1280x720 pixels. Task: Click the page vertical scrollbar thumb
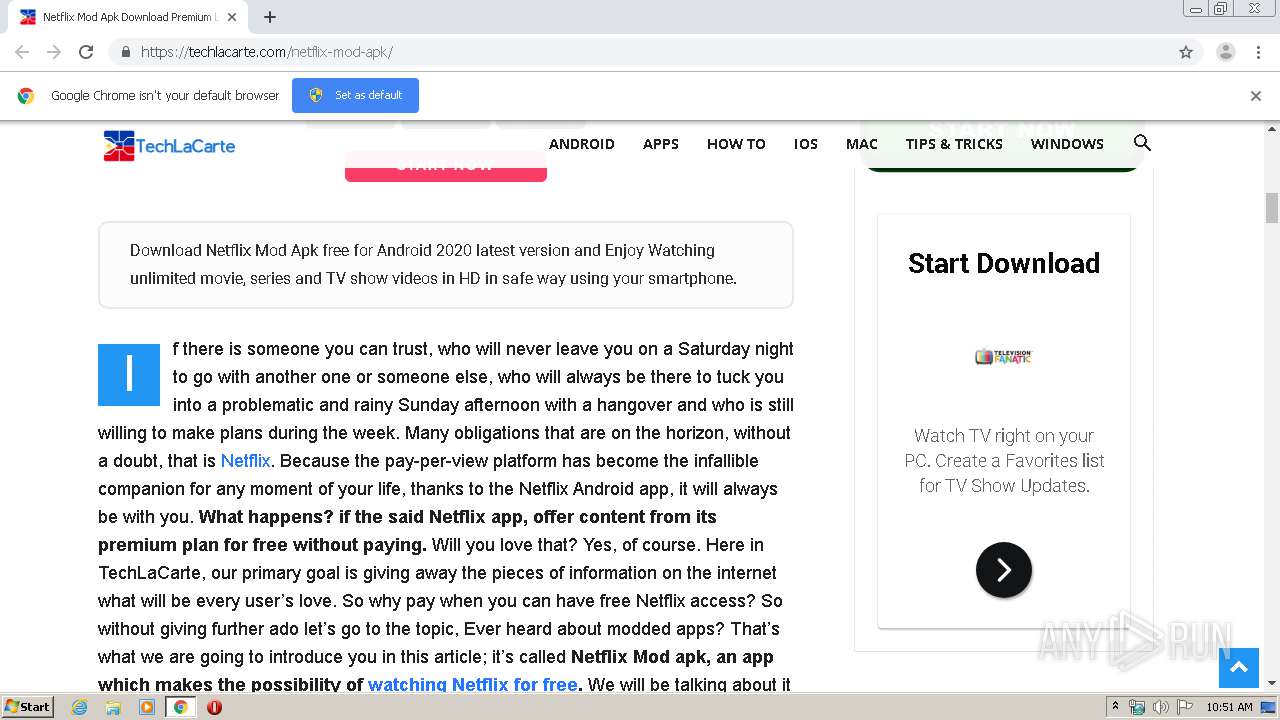1272,207
